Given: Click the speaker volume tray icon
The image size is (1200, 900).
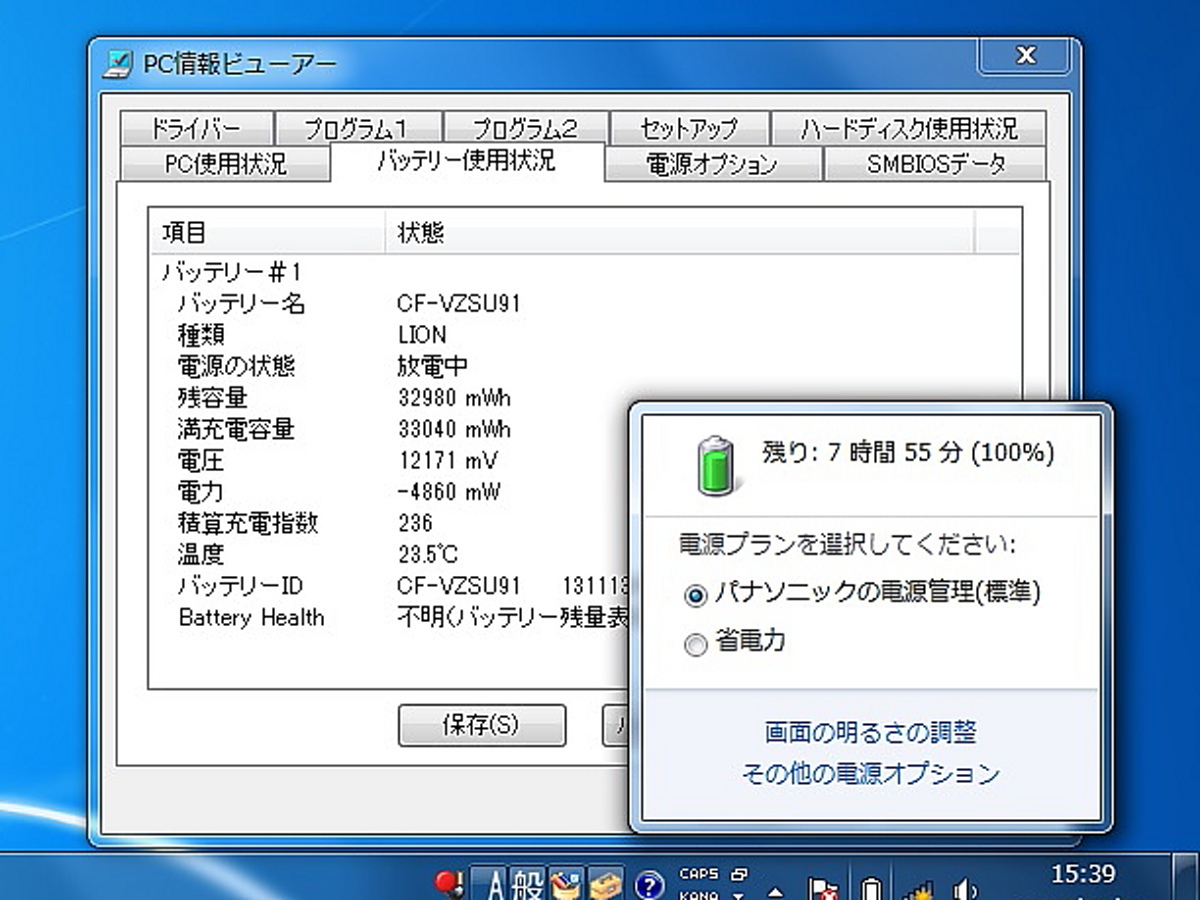Looking at the screenshot, I should pos(965,888).
